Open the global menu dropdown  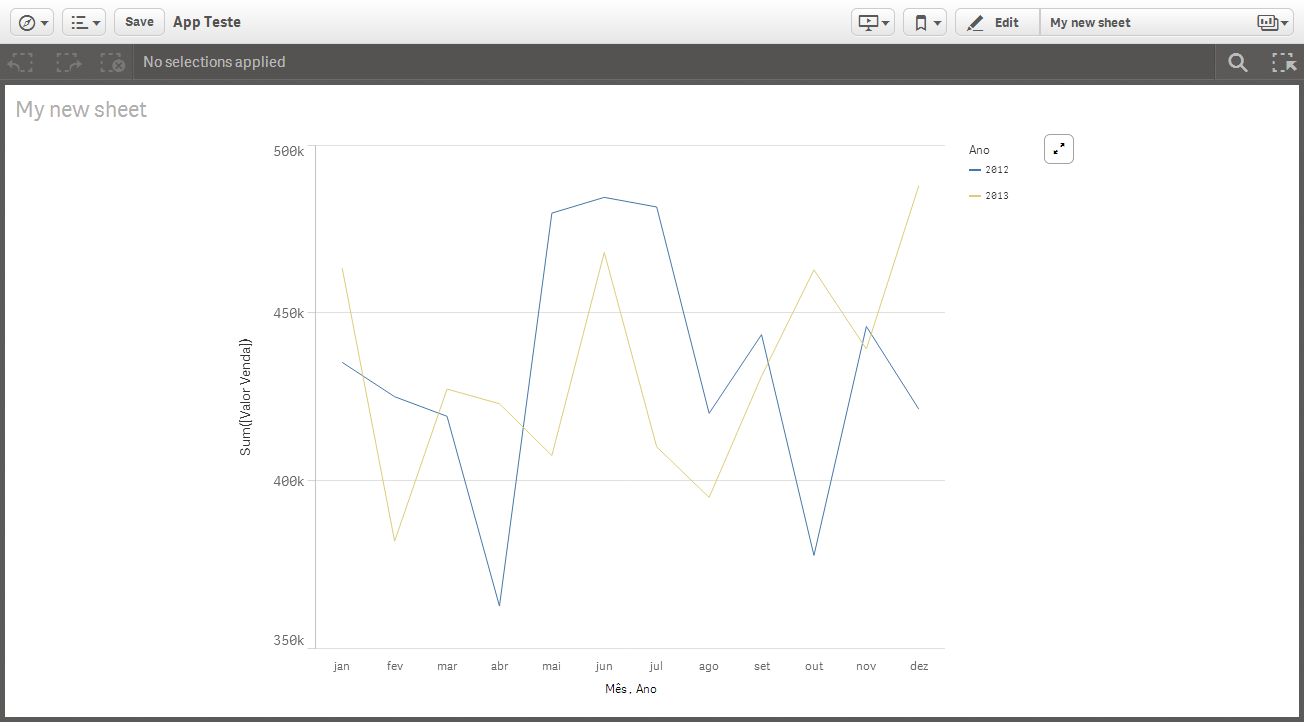point(84,21)
